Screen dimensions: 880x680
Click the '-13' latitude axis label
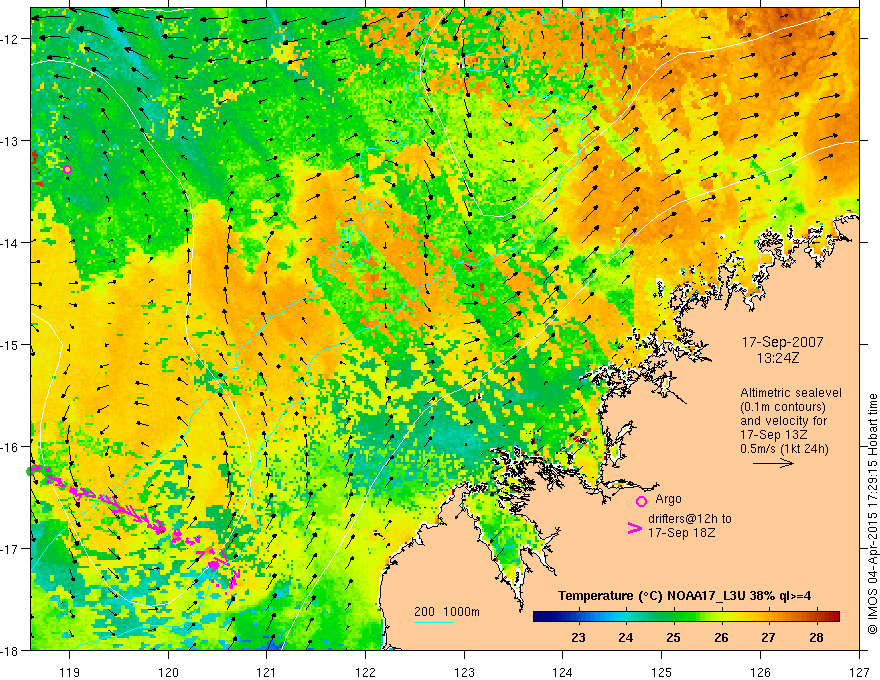pos(11,141)
